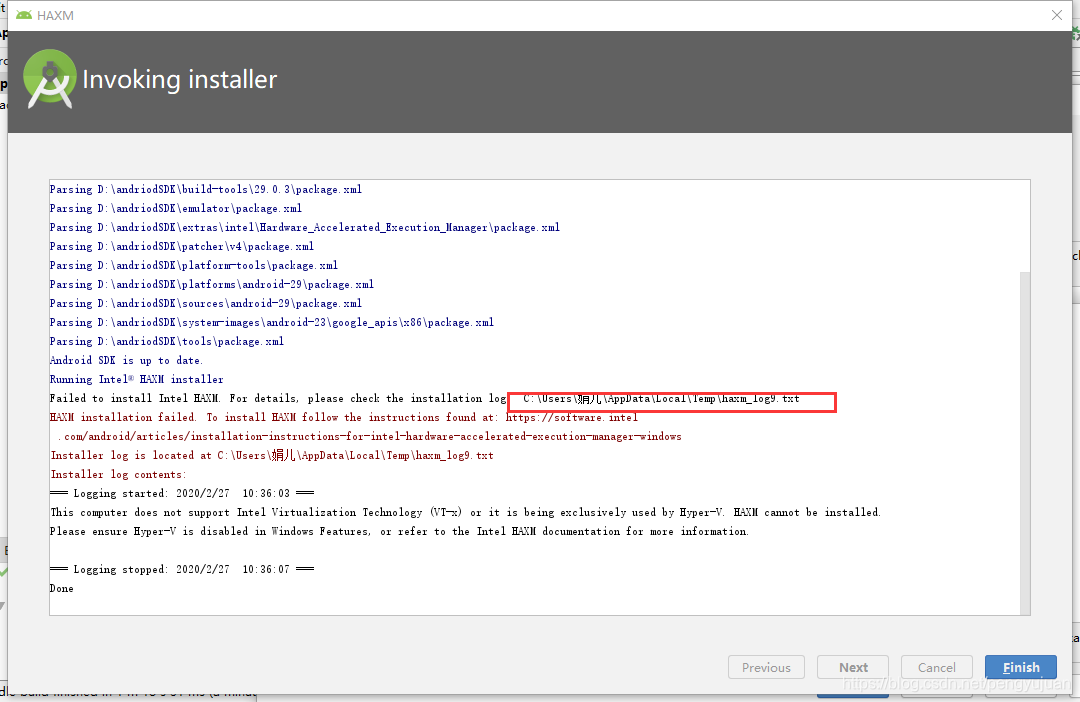Close the HAXM dialog window

tap(1057, 15)
